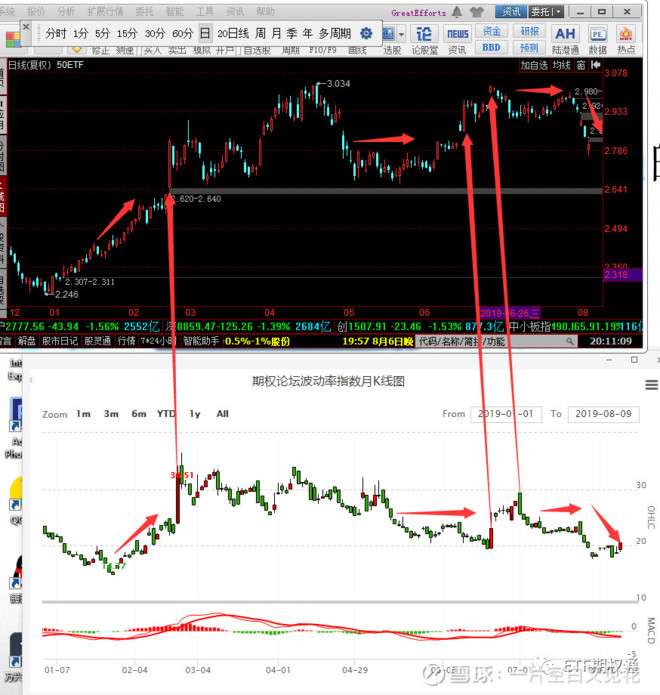660x695 pixels.
Task: Click the 资讯 button in title bar
Action: tap(511, 12)
